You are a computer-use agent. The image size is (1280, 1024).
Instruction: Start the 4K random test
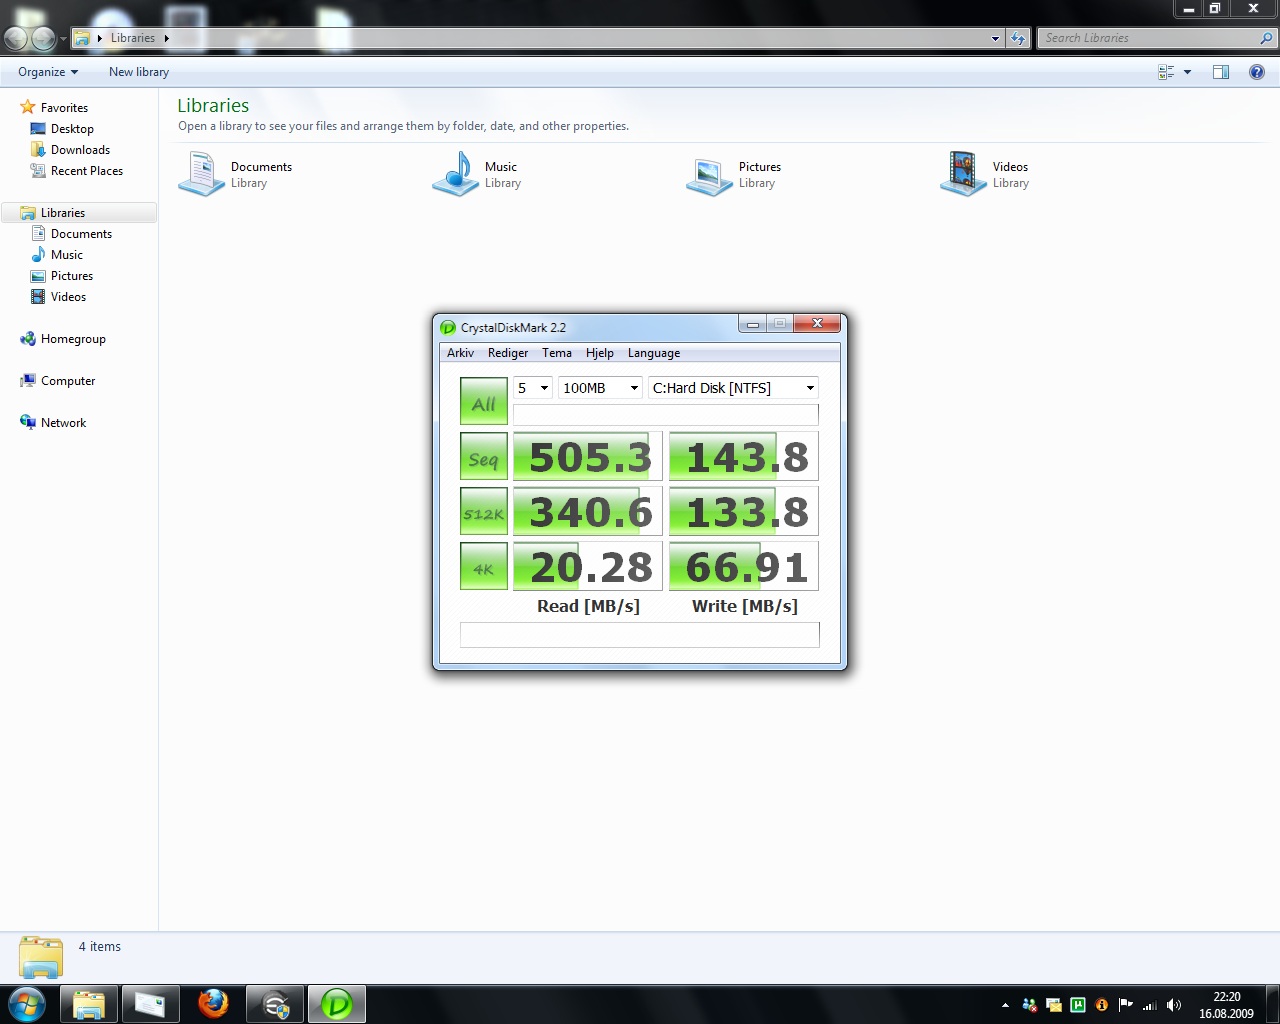[x=484, y=566]
